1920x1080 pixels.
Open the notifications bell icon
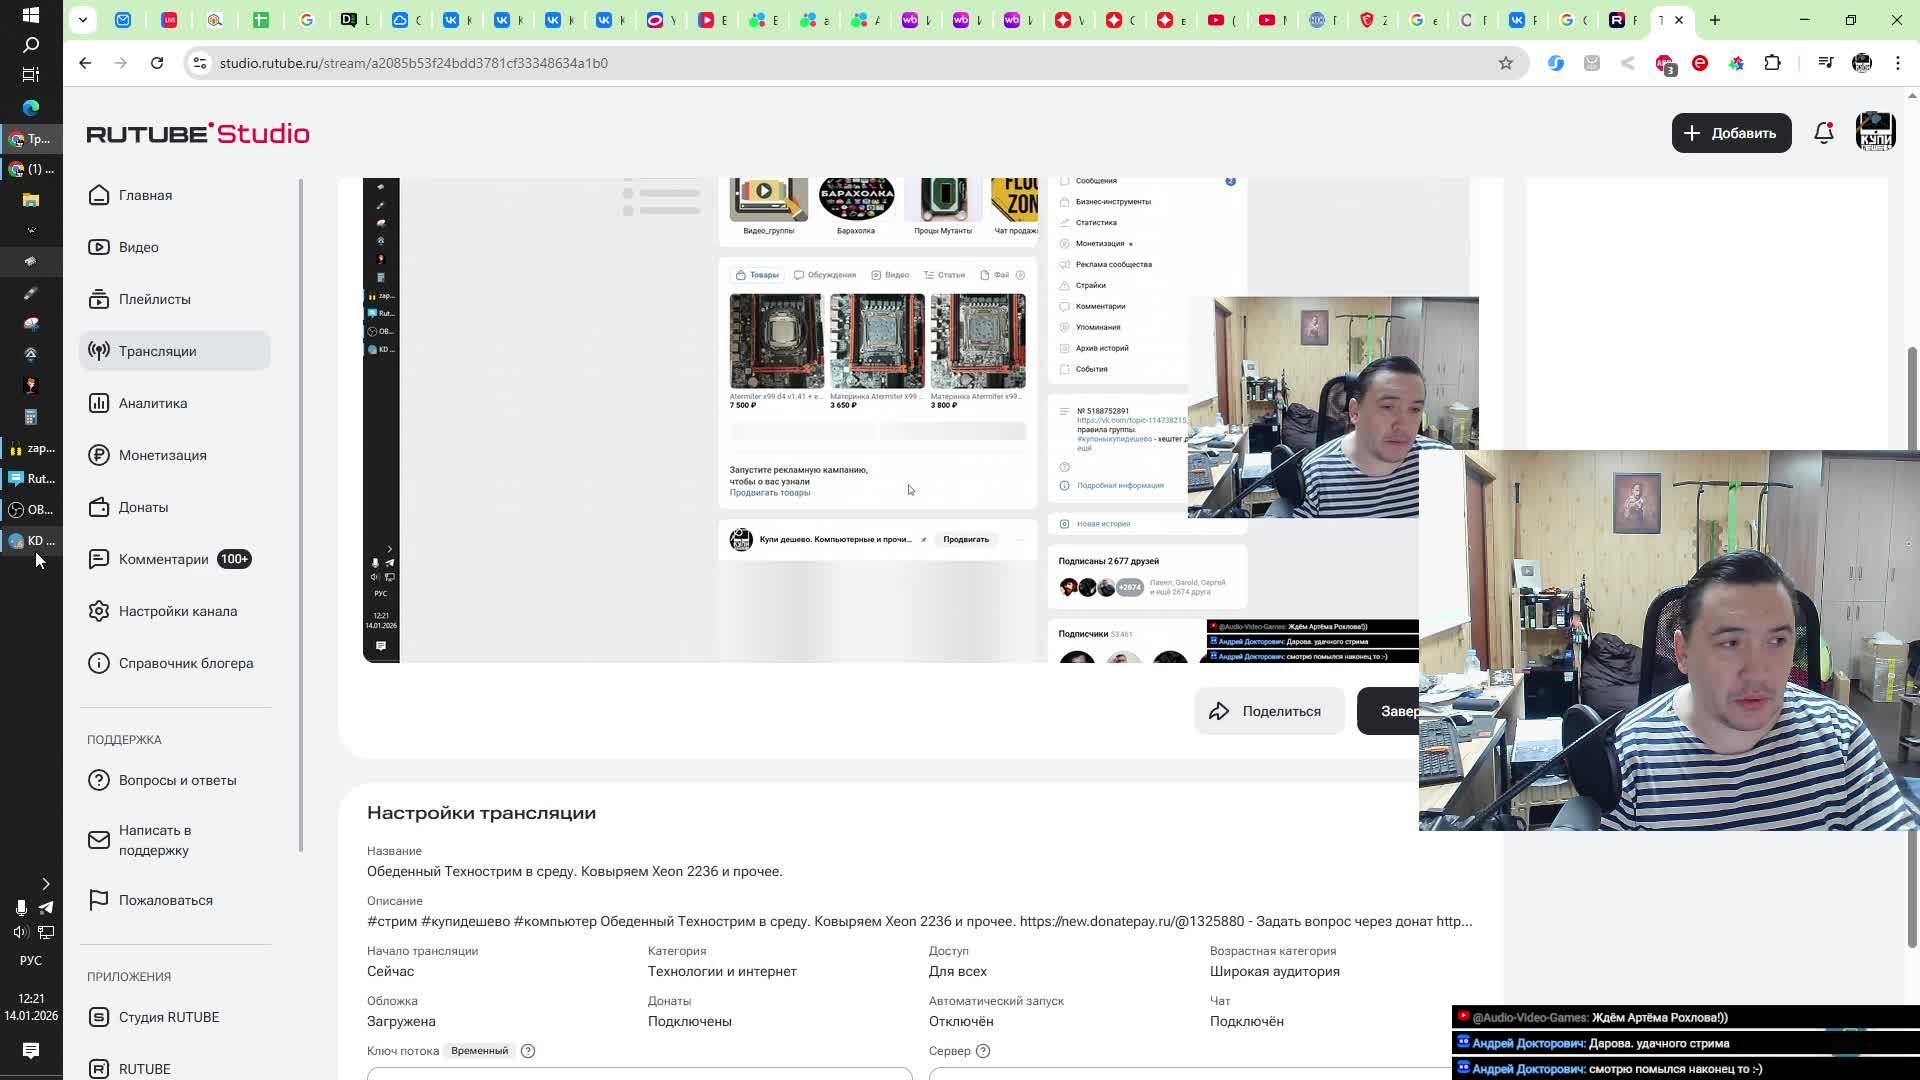pos(1823,133)
